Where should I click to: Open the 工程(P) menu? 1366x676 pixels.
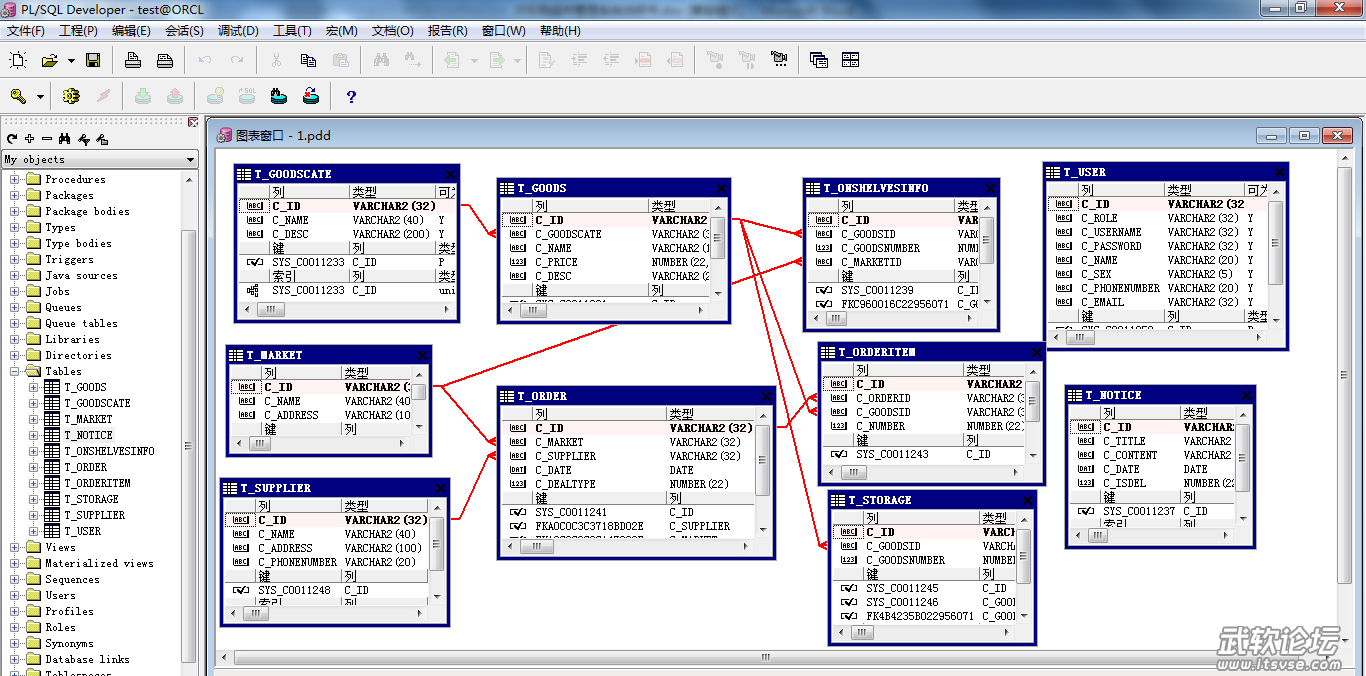(x=78, y=31)
